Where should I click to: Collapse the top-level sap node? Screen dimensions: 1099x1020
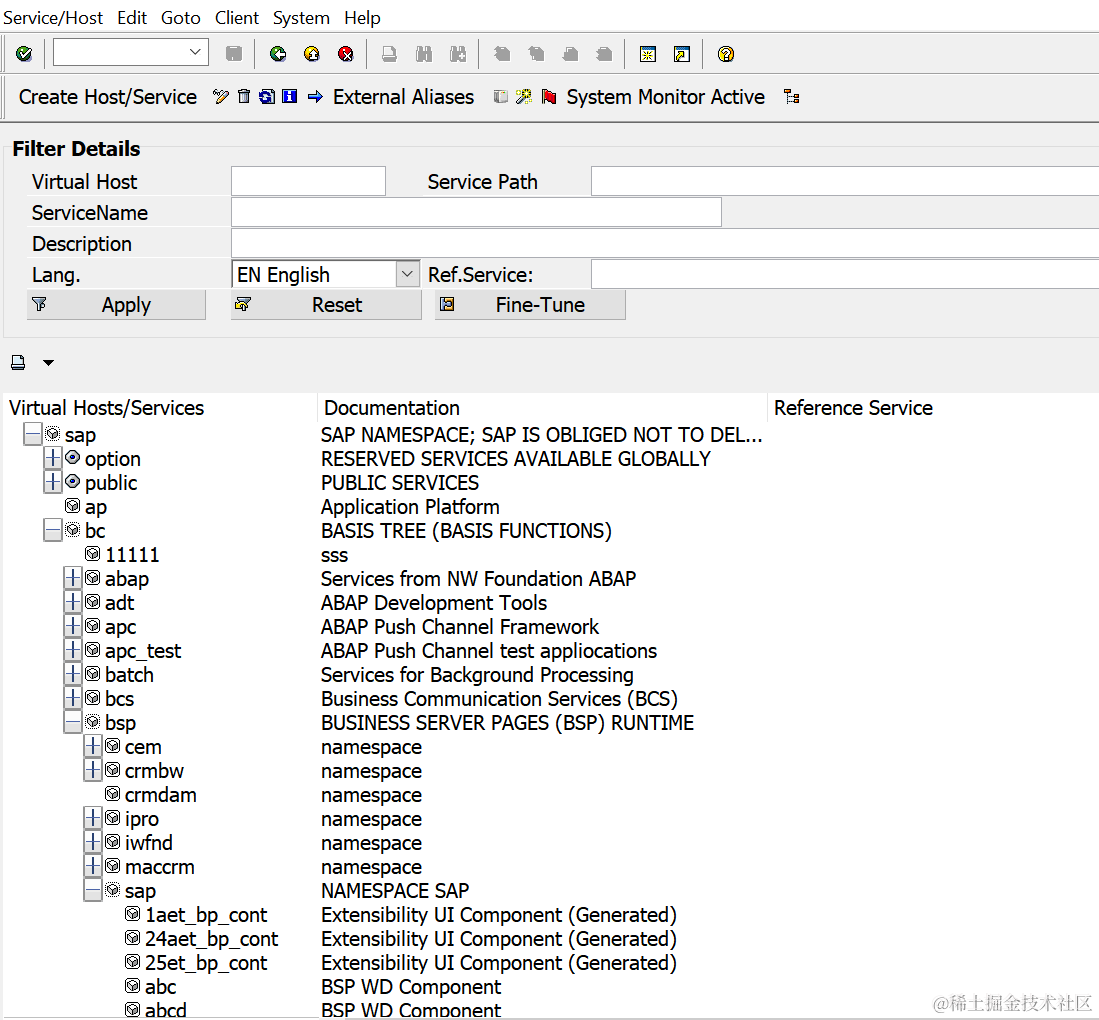32,434
